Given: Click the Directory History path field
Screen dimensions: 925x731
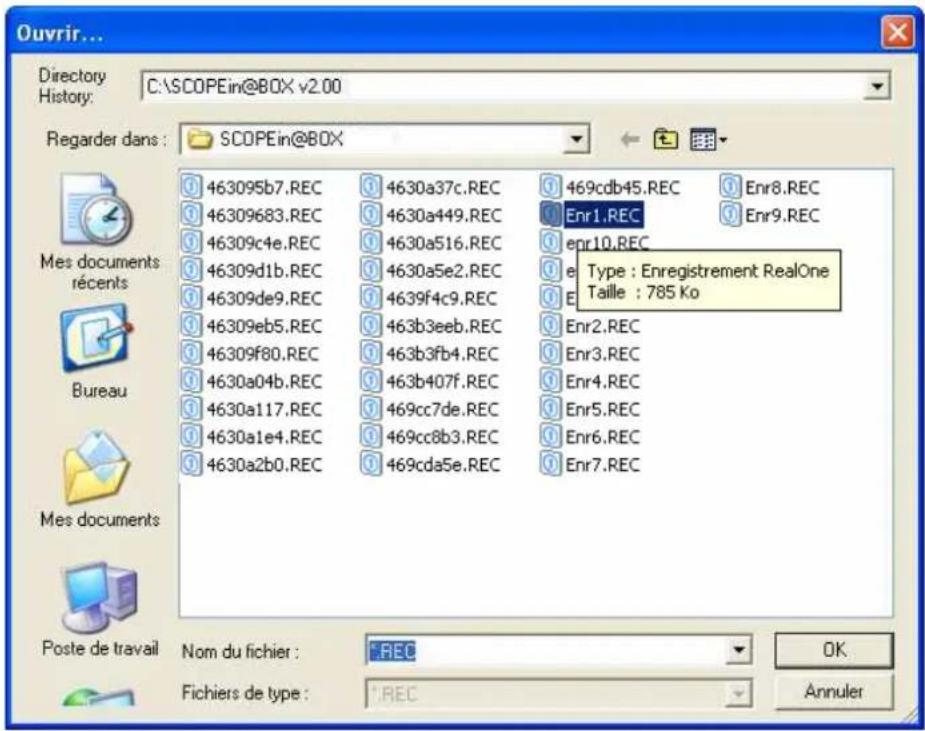Looking at the screenshot, I should point(503,87).
